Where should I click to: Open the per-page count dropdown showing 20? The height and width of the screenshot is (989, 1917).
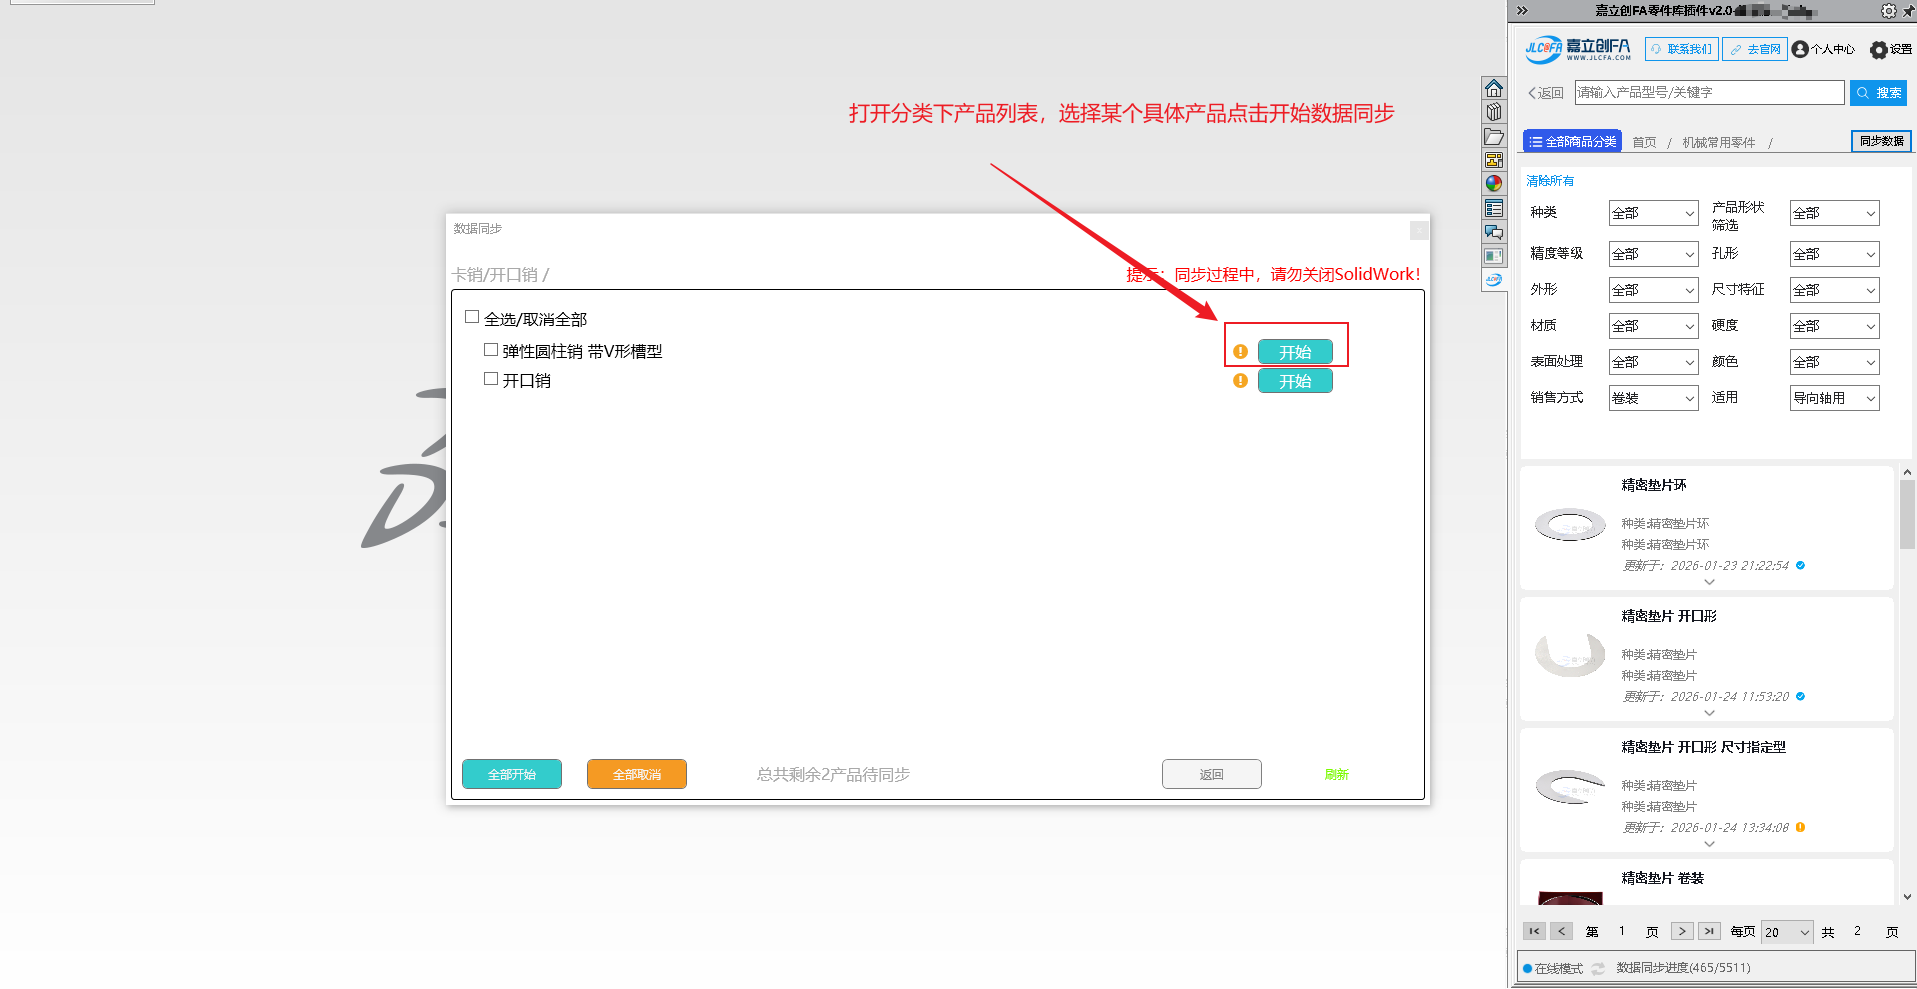1786,932
